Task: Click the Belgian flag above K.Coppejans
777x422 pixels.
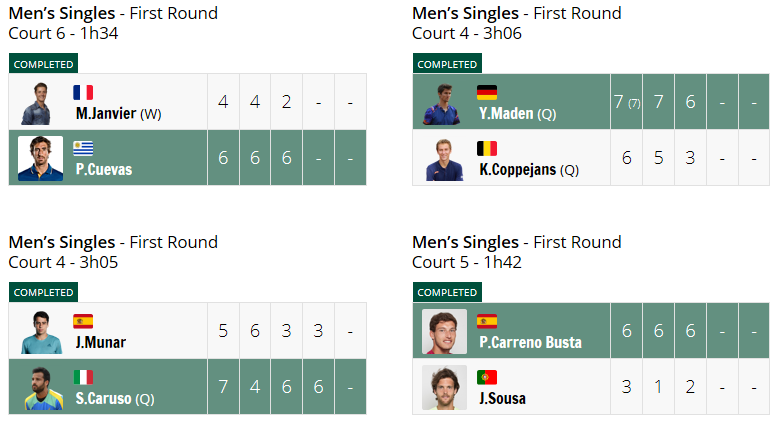Action: 487,149
